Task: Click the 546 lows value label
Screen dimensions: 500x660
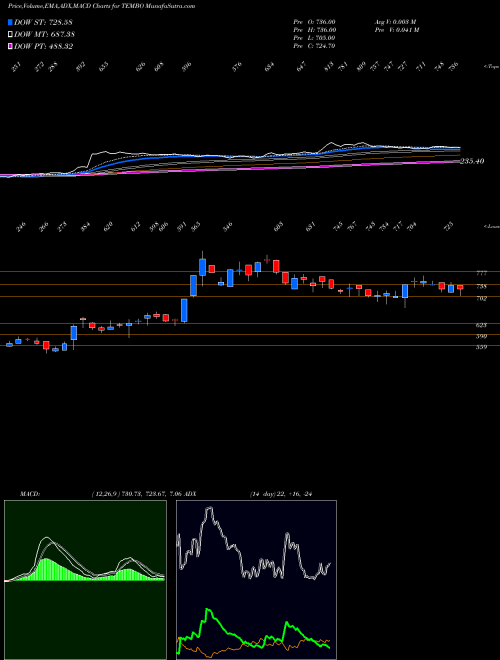Action: 228,227
